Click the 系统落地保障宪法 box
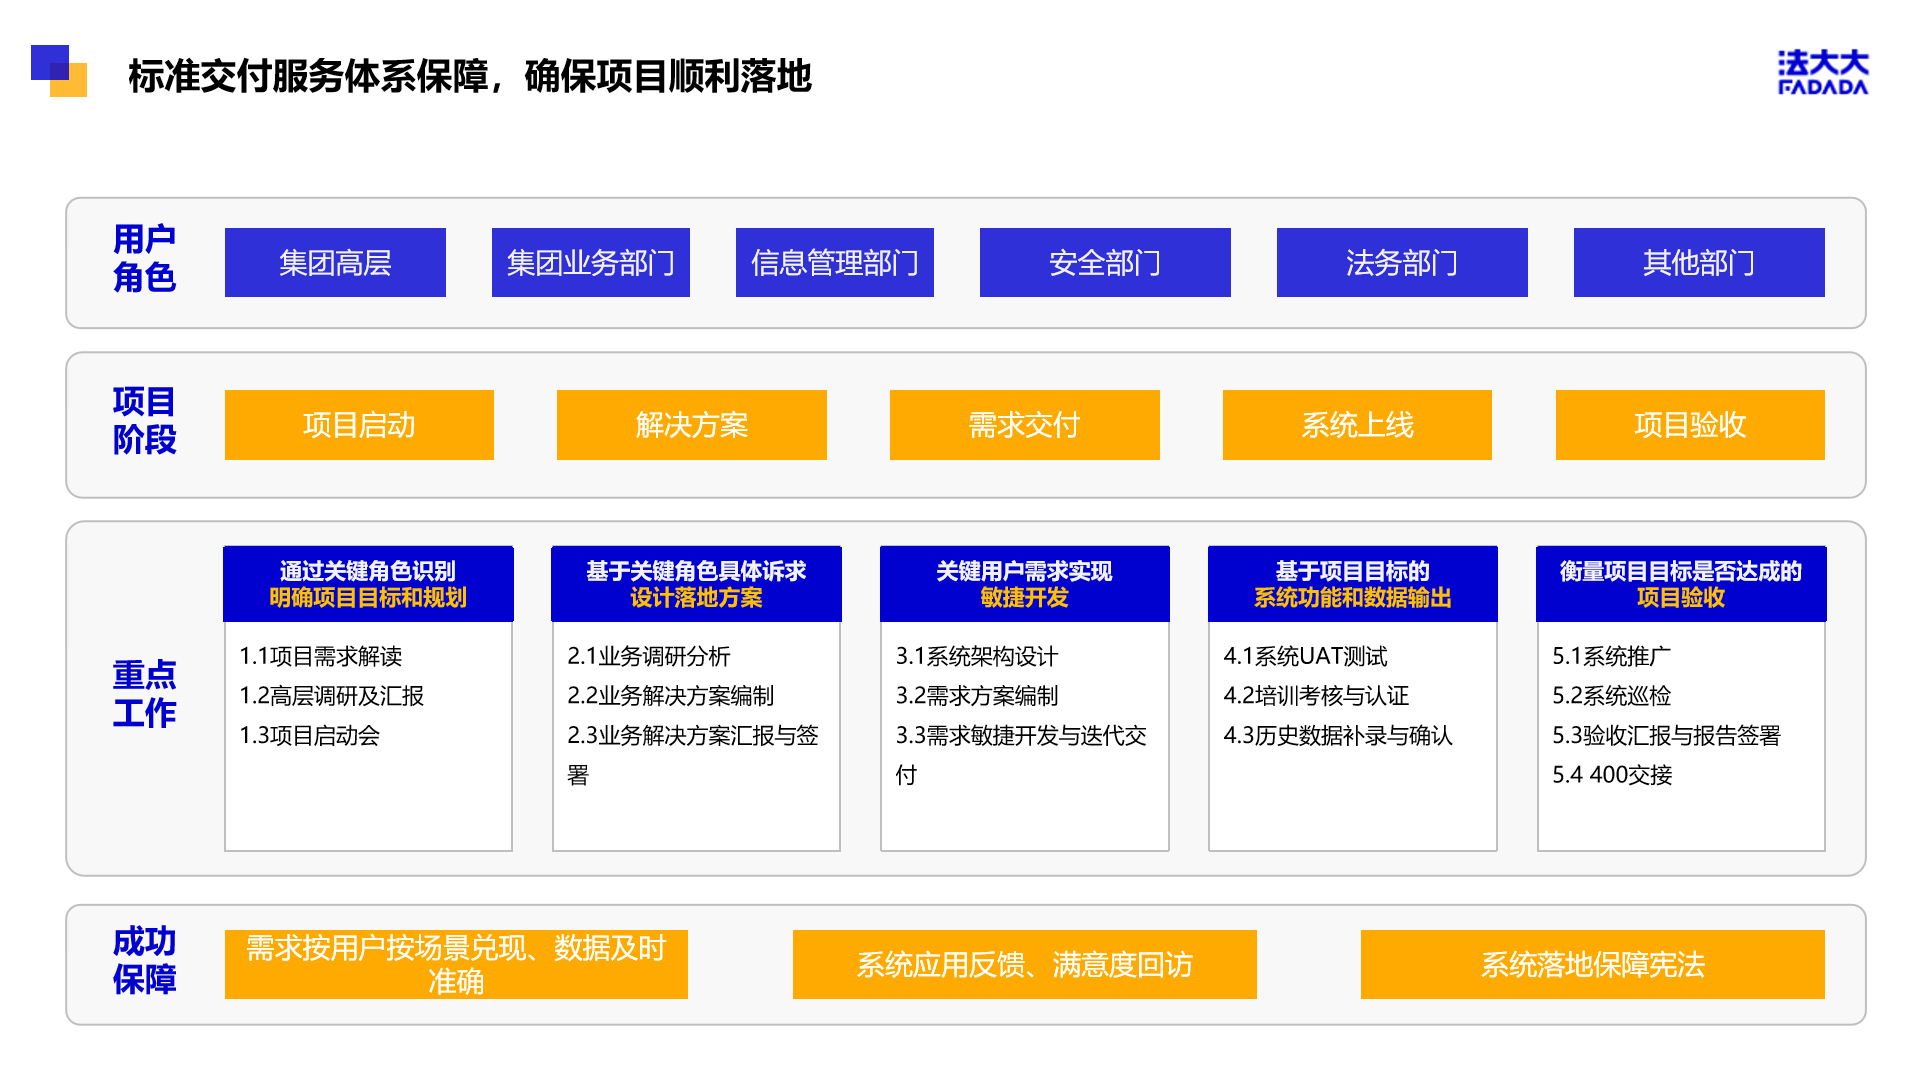 pos(1593,964)
